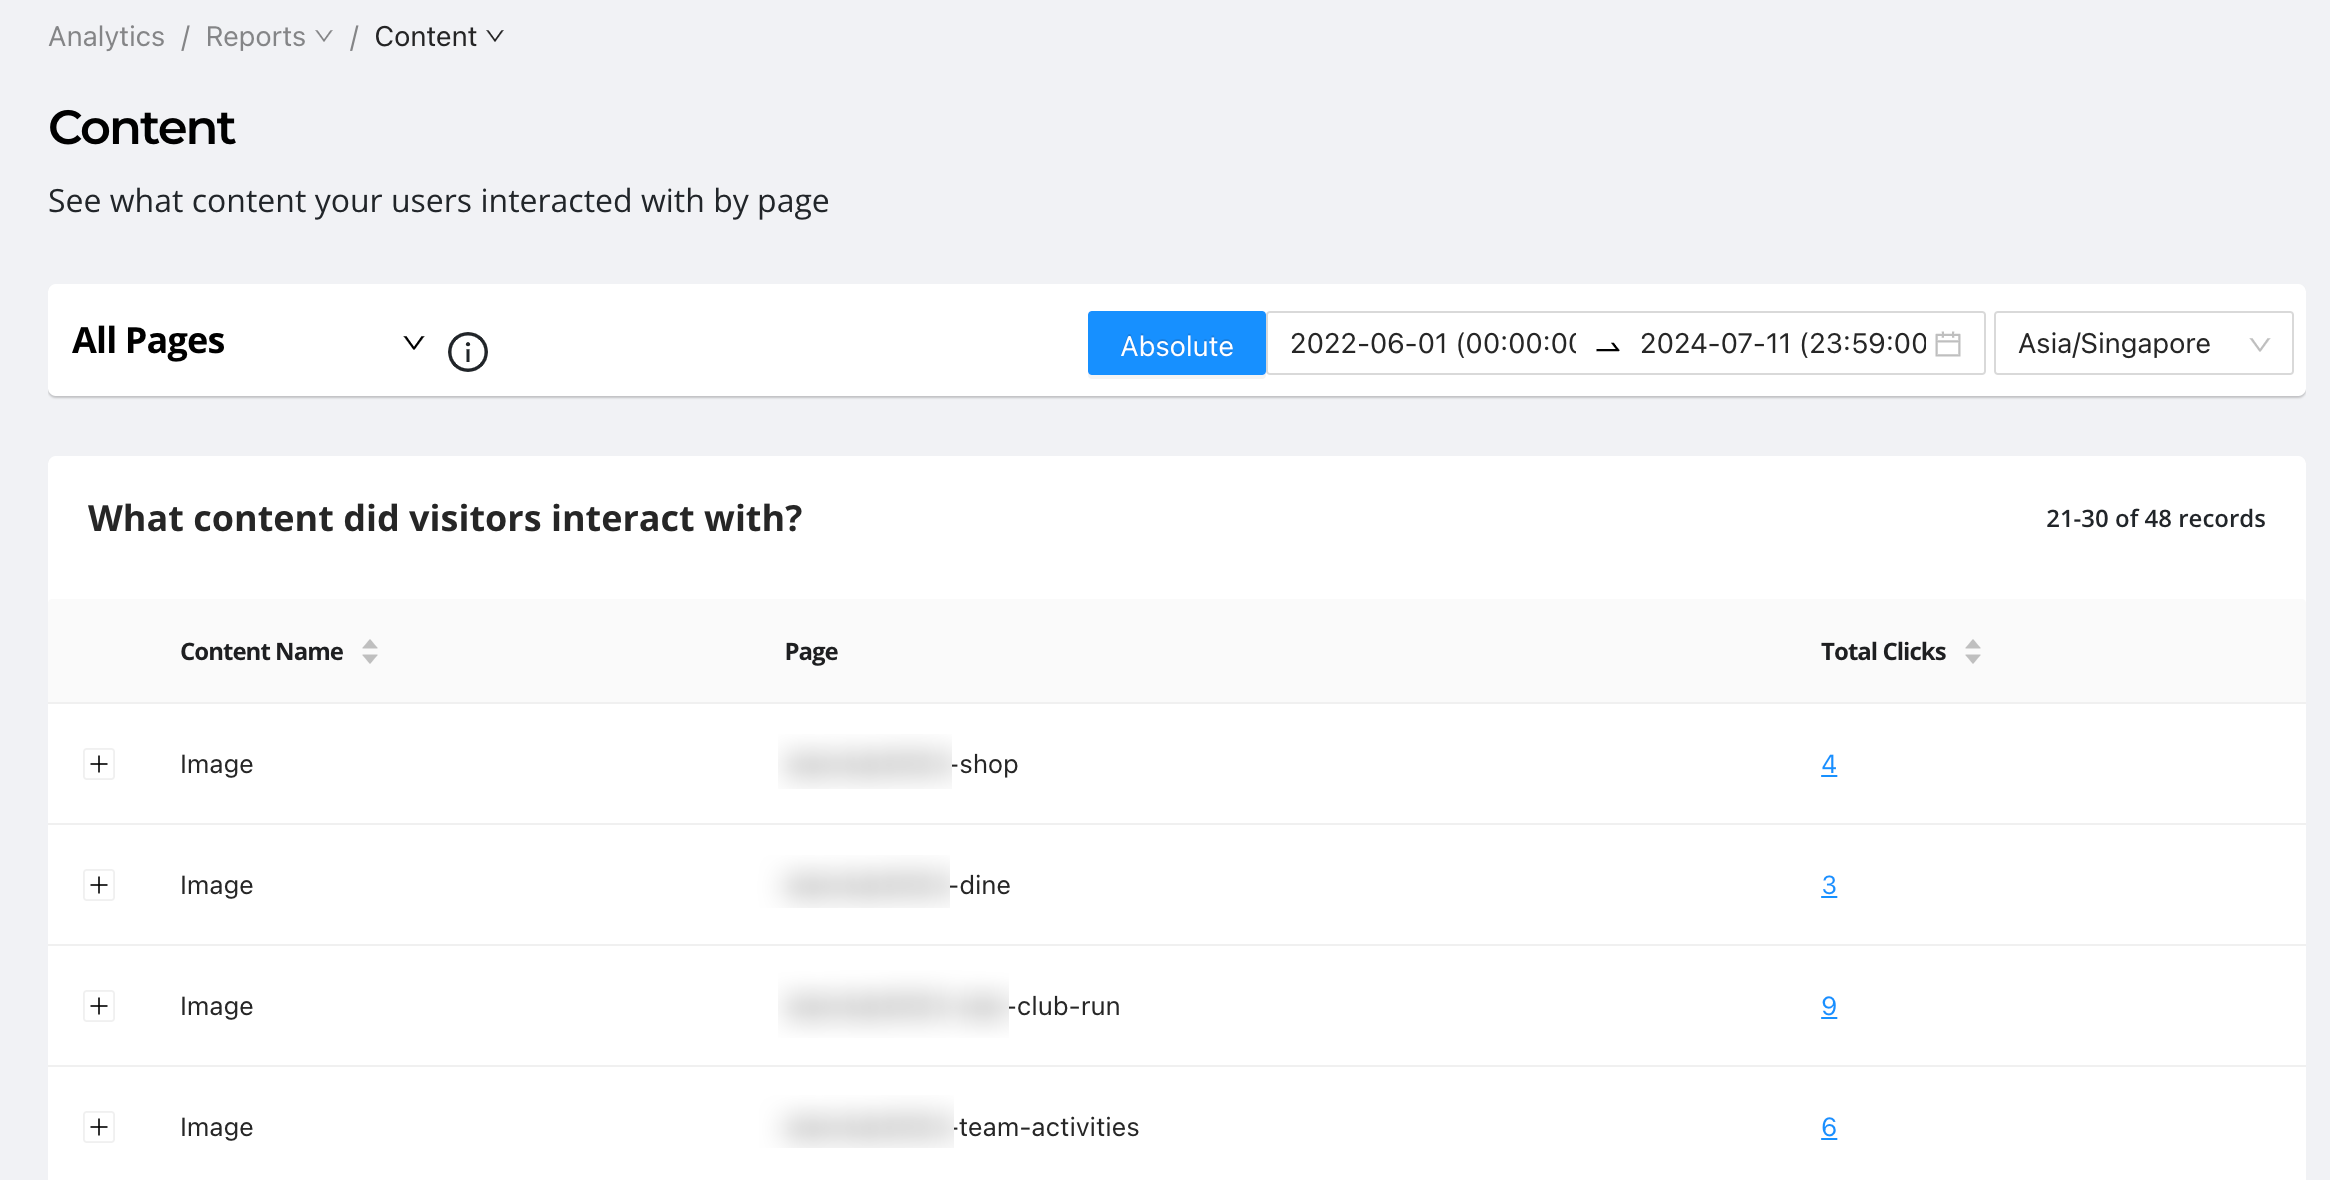
Task: Click the info icon beside All Pages
Action: [x=467, y=351]
